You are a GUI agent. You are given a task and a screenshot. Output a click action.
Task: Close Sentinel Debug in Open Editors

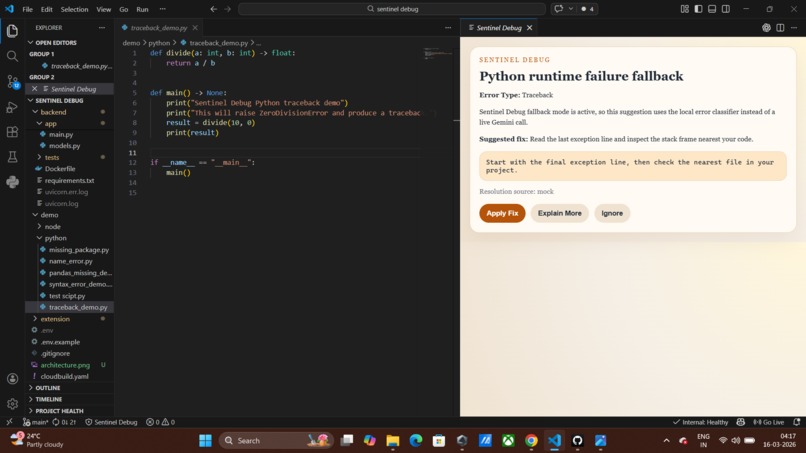tap(34, 89)
